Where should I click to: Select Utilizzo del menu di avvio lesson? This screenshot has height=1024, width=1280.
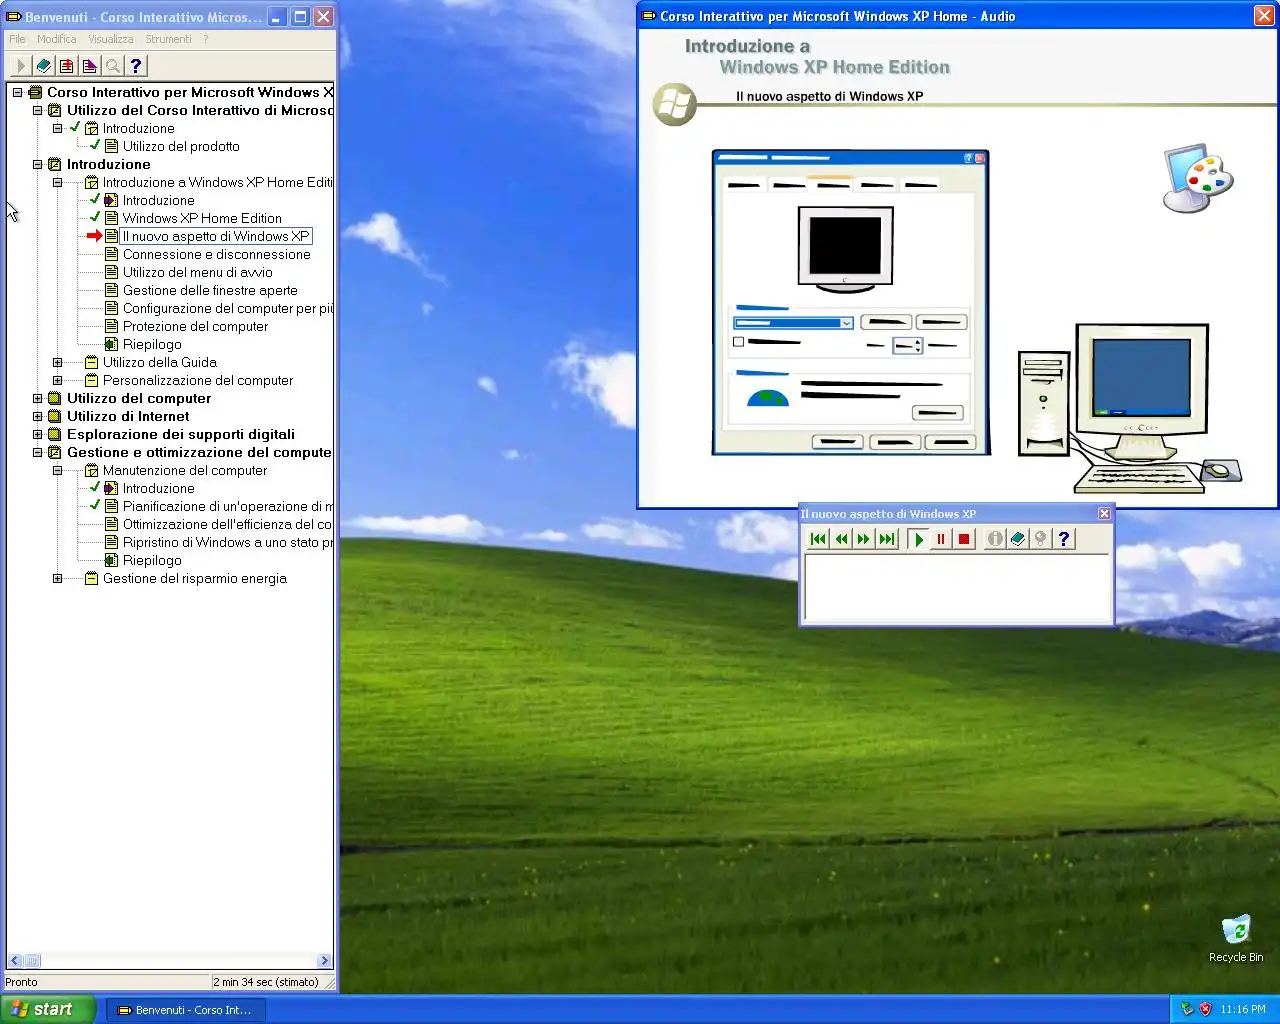197,272
